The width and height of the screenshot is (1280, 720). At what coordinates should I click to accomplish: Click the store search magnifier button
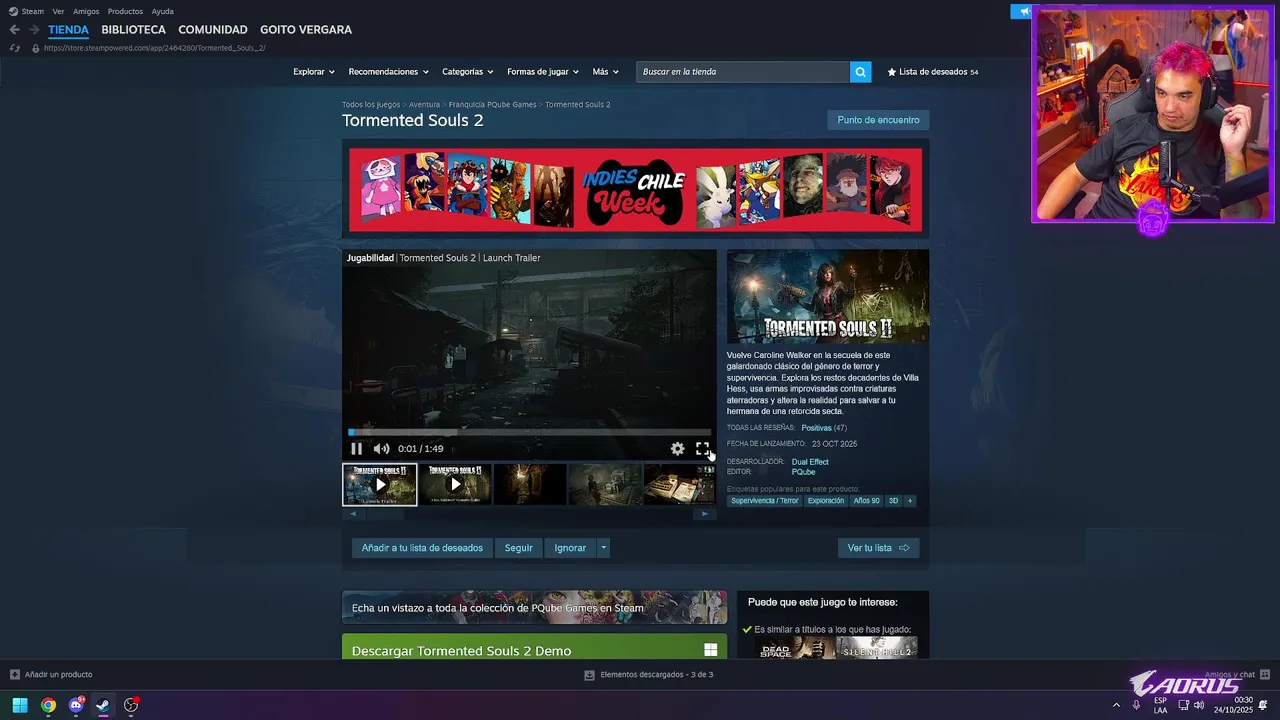[x=860, y=72]
